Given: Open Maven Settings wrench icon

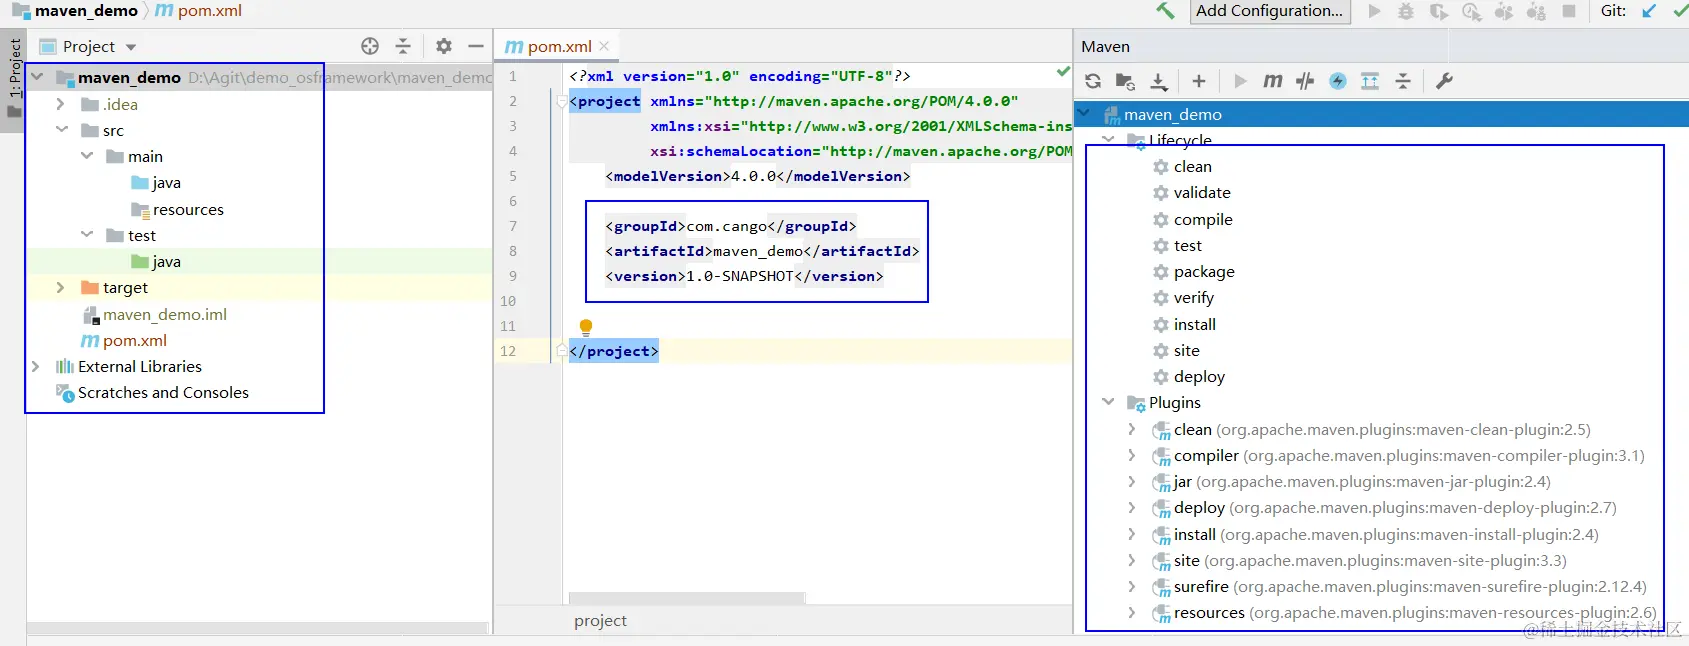Looking at the screenshot, I should pyautogui.click(x=1444, y=81).
